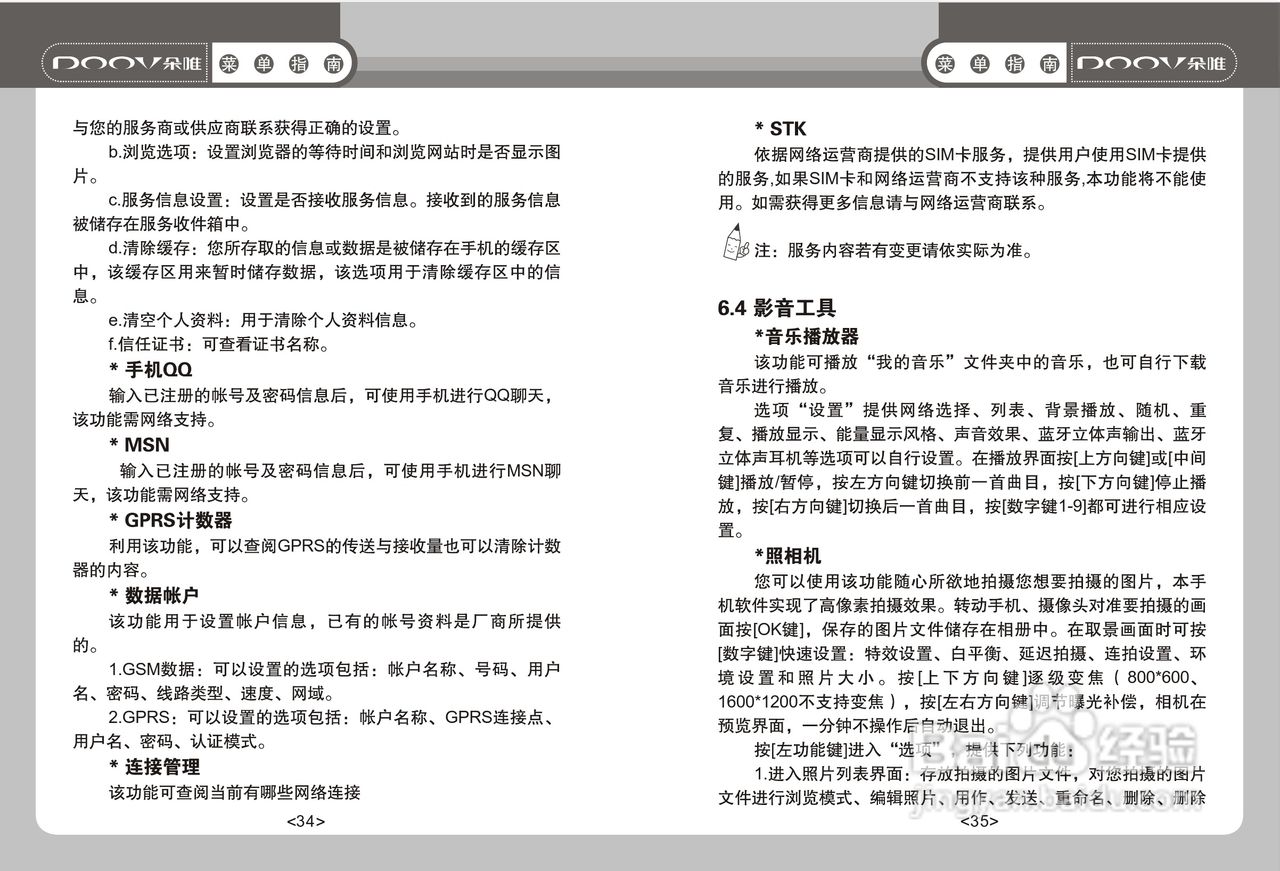Screen dimensions: 1280x871
Task: Click the line starting "该功能用于设置帐户信息"
Action: point(334,621)
